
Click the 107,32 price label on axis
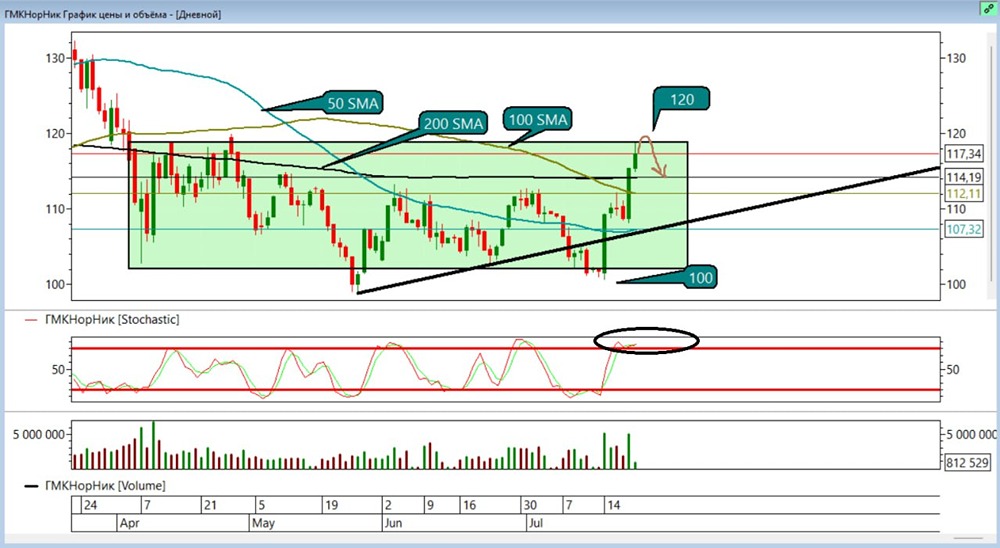coord(964,229)
